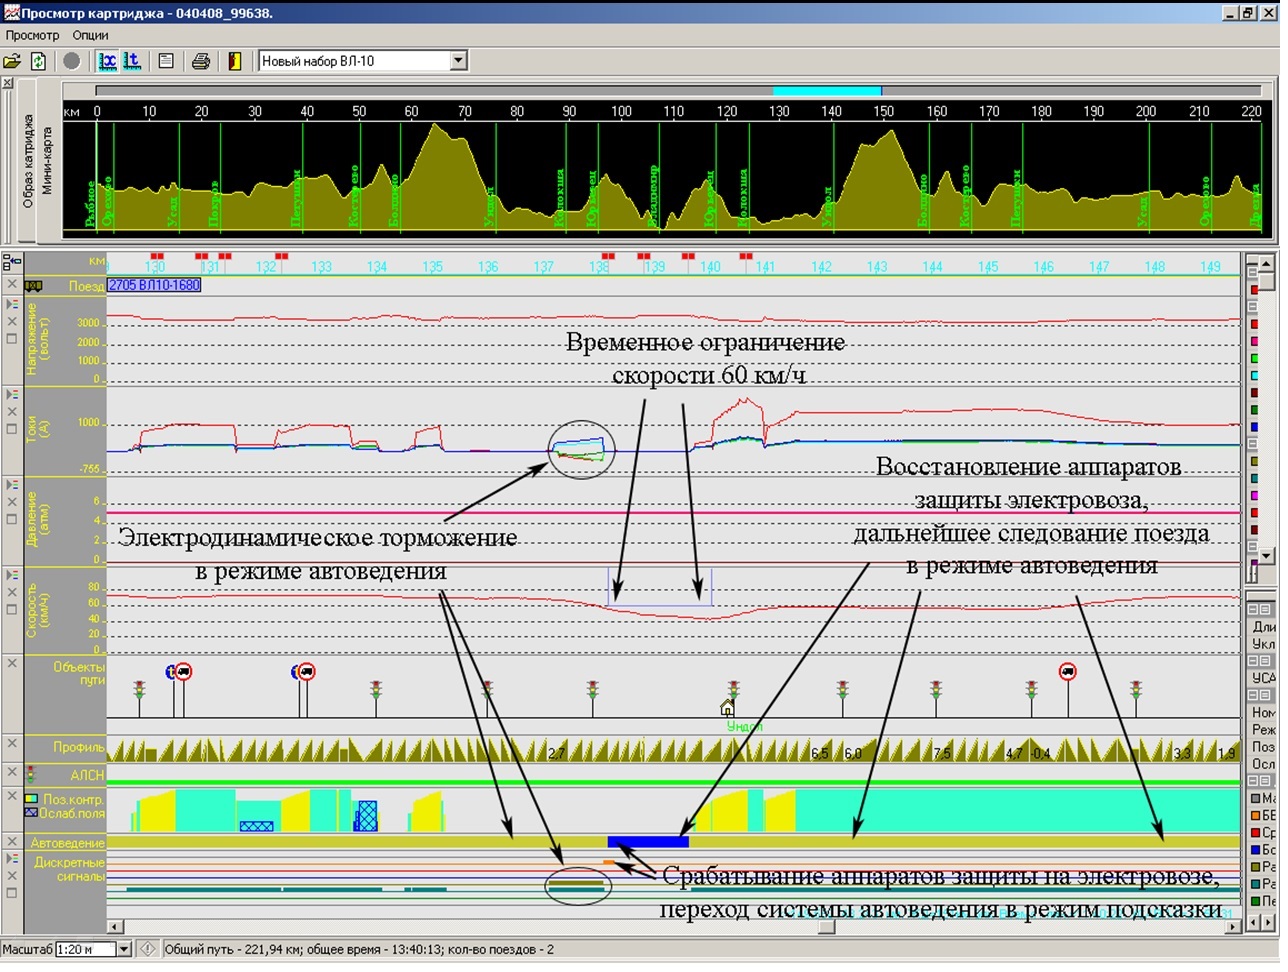Image resolution: width=1288 pixels, height=972 pixels.
Task: Open the Масштаб scale dropdown
Action: point(125,949)
